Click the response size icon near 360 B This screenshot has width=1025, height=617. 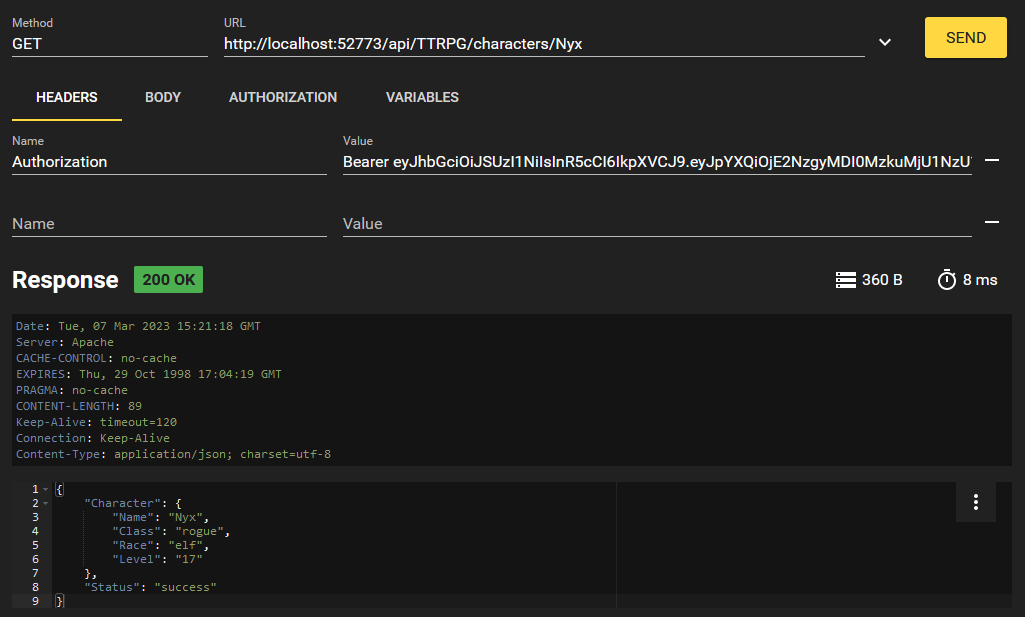coord(845,280)
